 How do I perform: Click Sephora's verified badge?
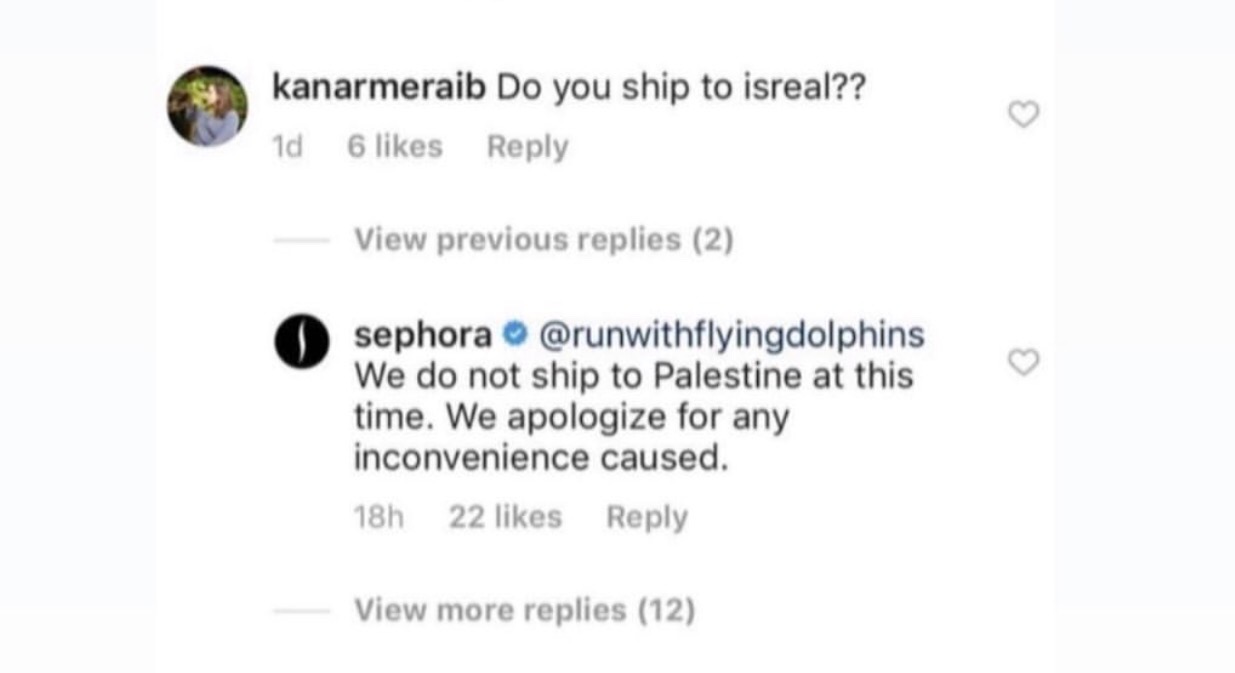513,335
